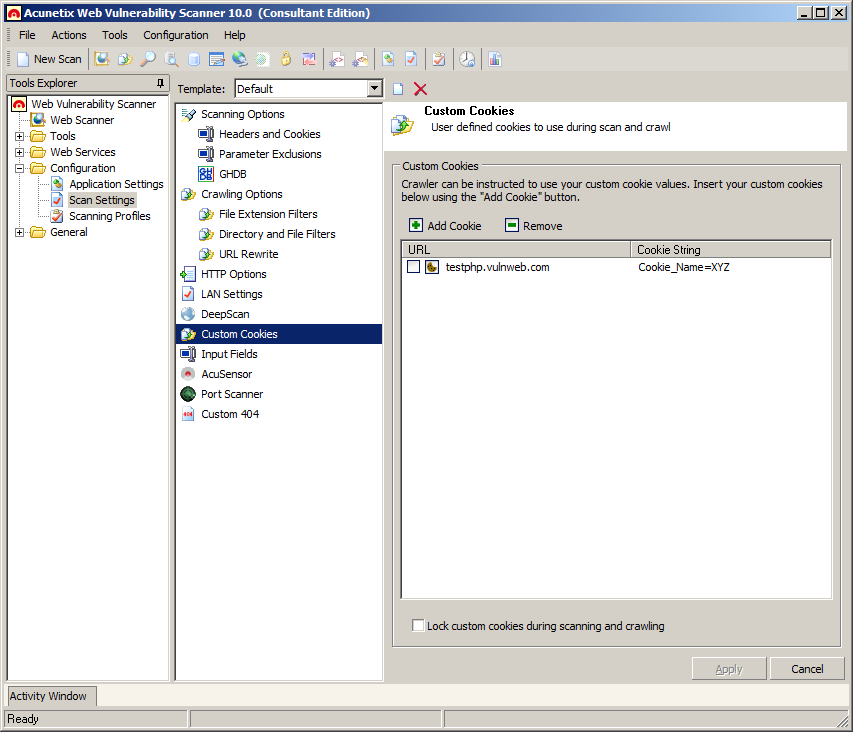Screen dimensions: 853x732
Task: Click the magnifying glass toolbar icon
Action: (x=148, y=59)
